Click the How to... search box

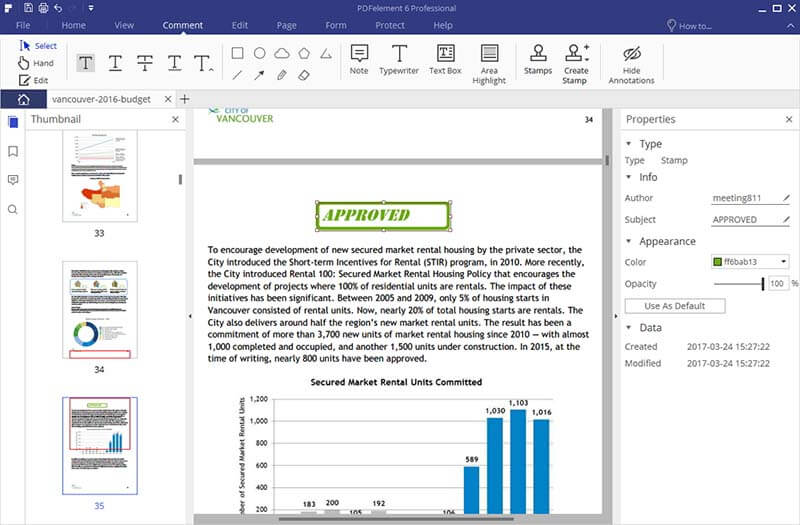coord(689,26)
